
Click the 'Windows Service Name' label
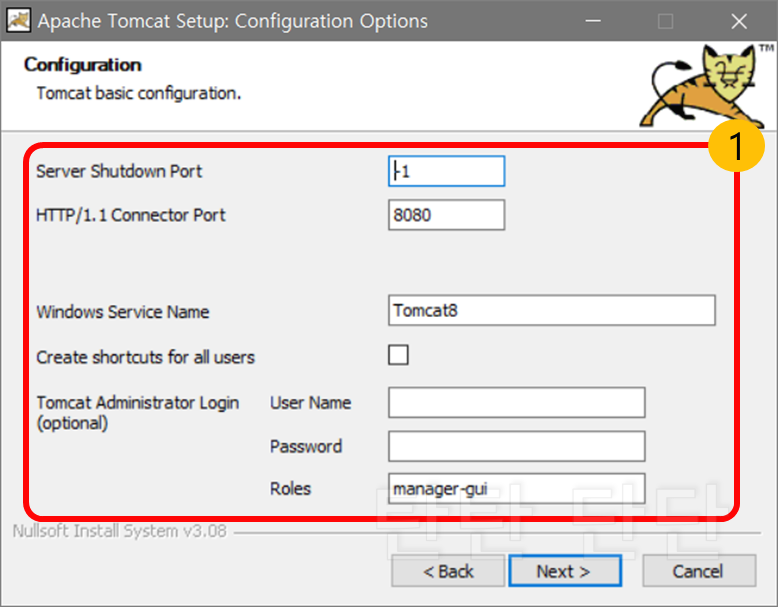(123, 312)
